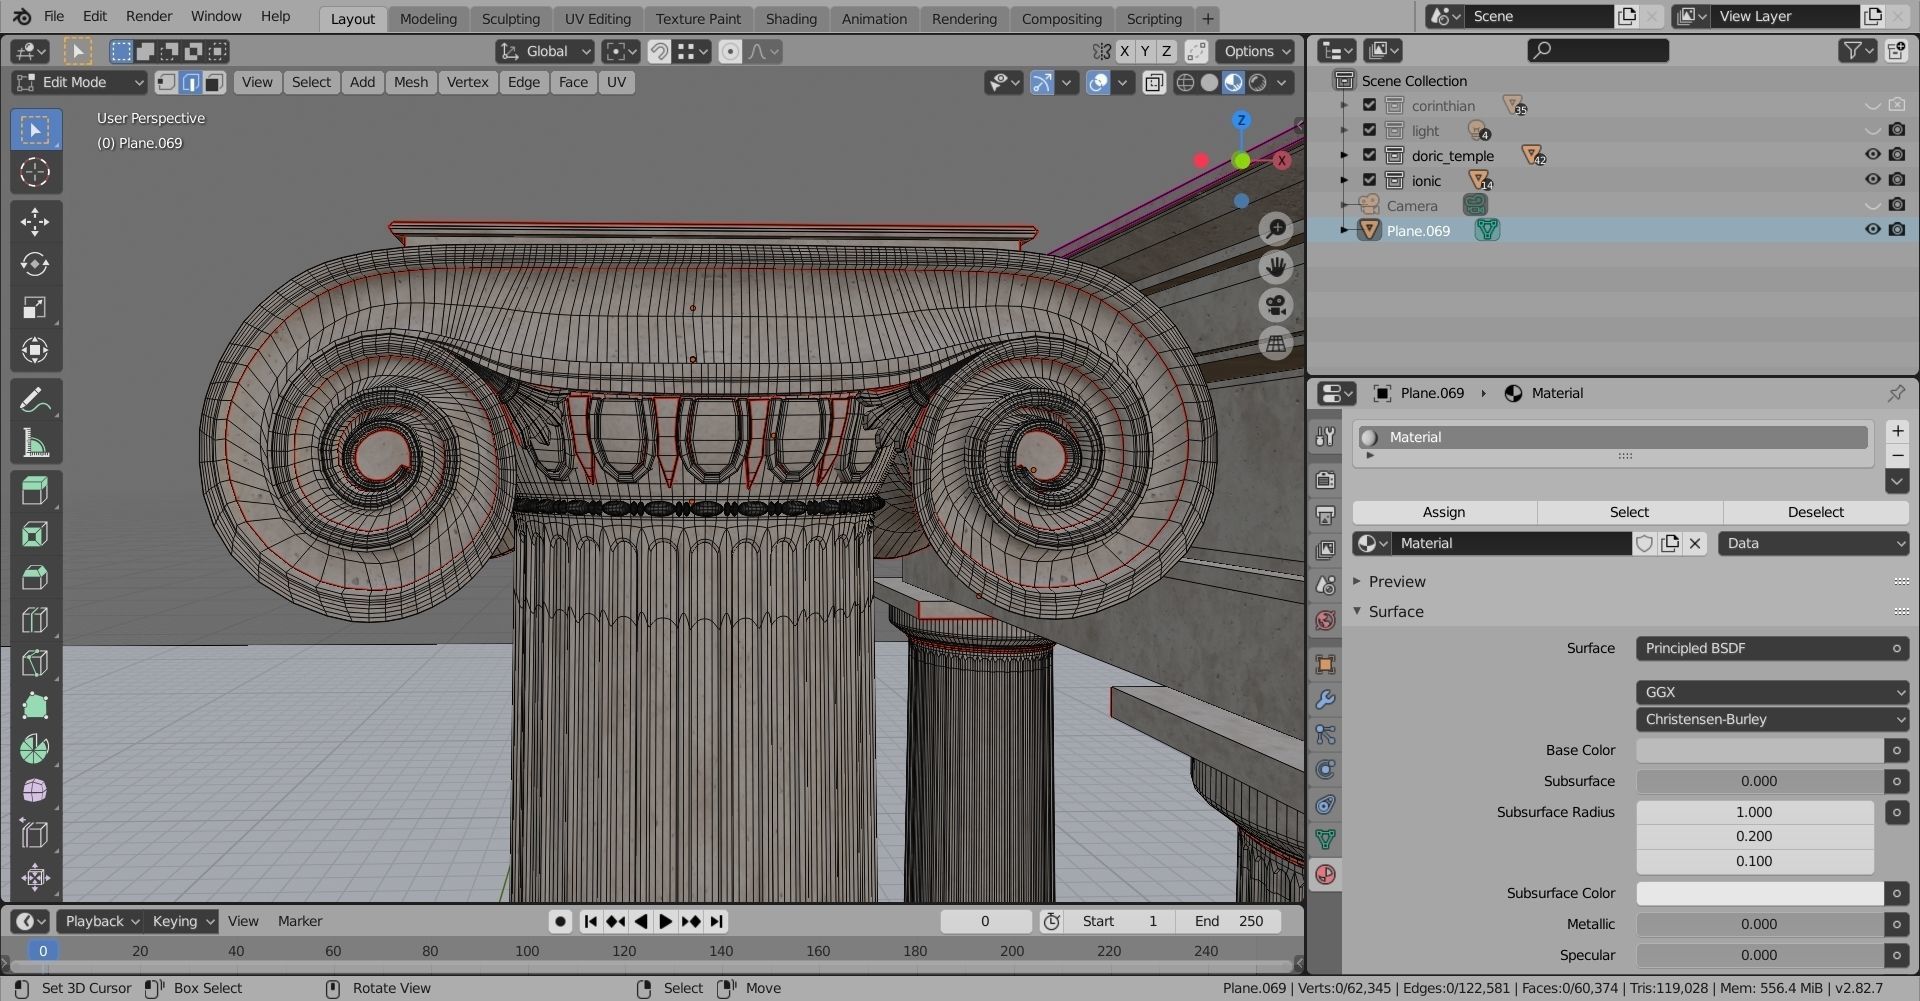The height and width of the screenshot is (1001, 1920).
Task: Select the Poly Build tool
Action: click(x=35, y=706)
